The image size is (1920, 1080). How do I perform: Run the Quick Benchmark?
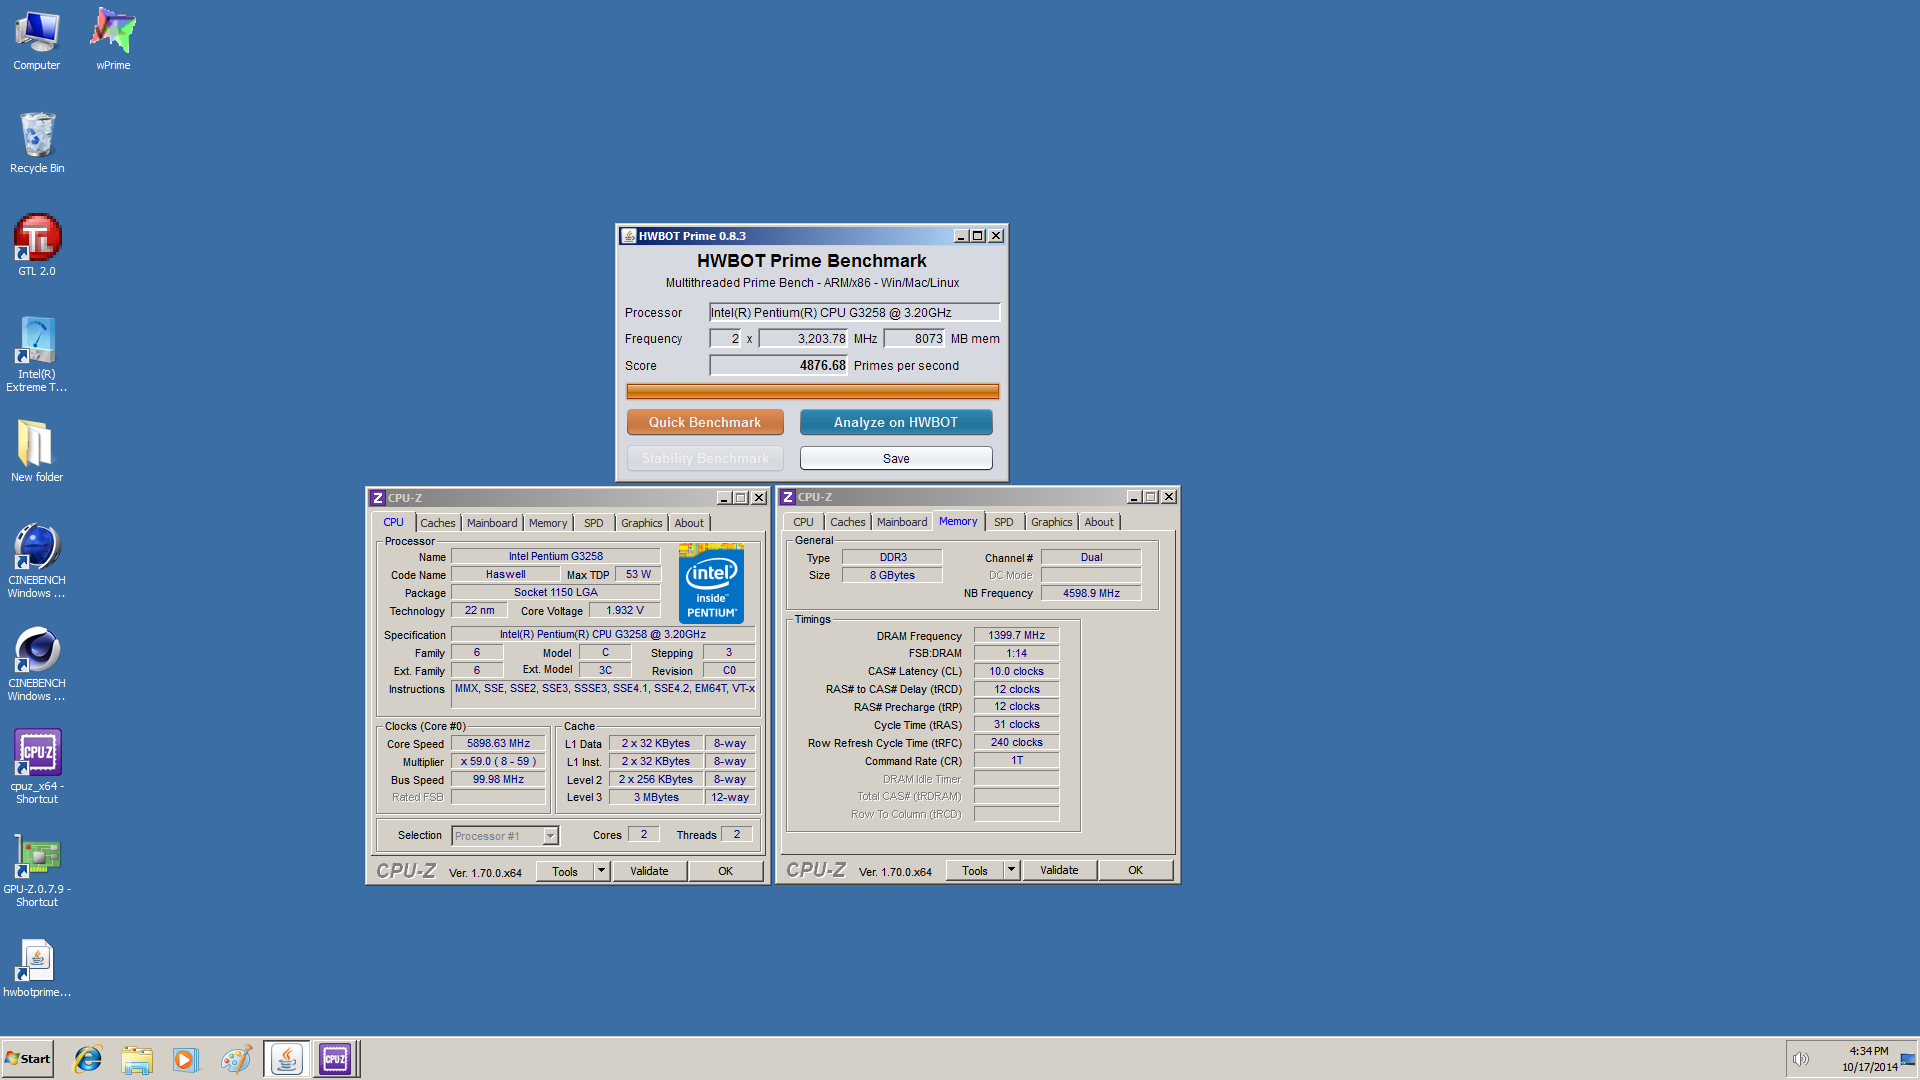[x=705, y=422]
